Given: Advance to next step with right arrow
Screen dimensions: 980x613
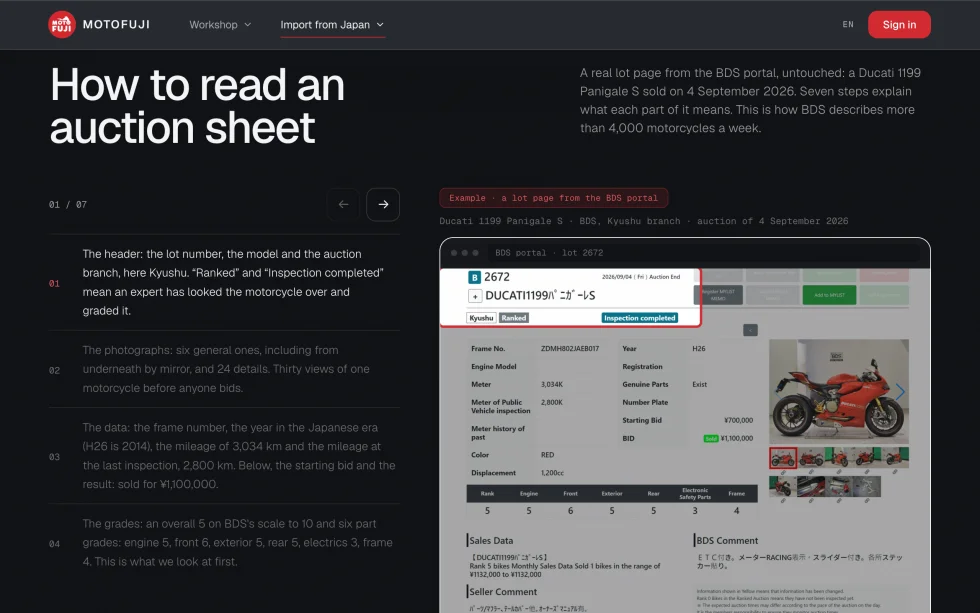Looking at the screenshot, I should point(383,204).
